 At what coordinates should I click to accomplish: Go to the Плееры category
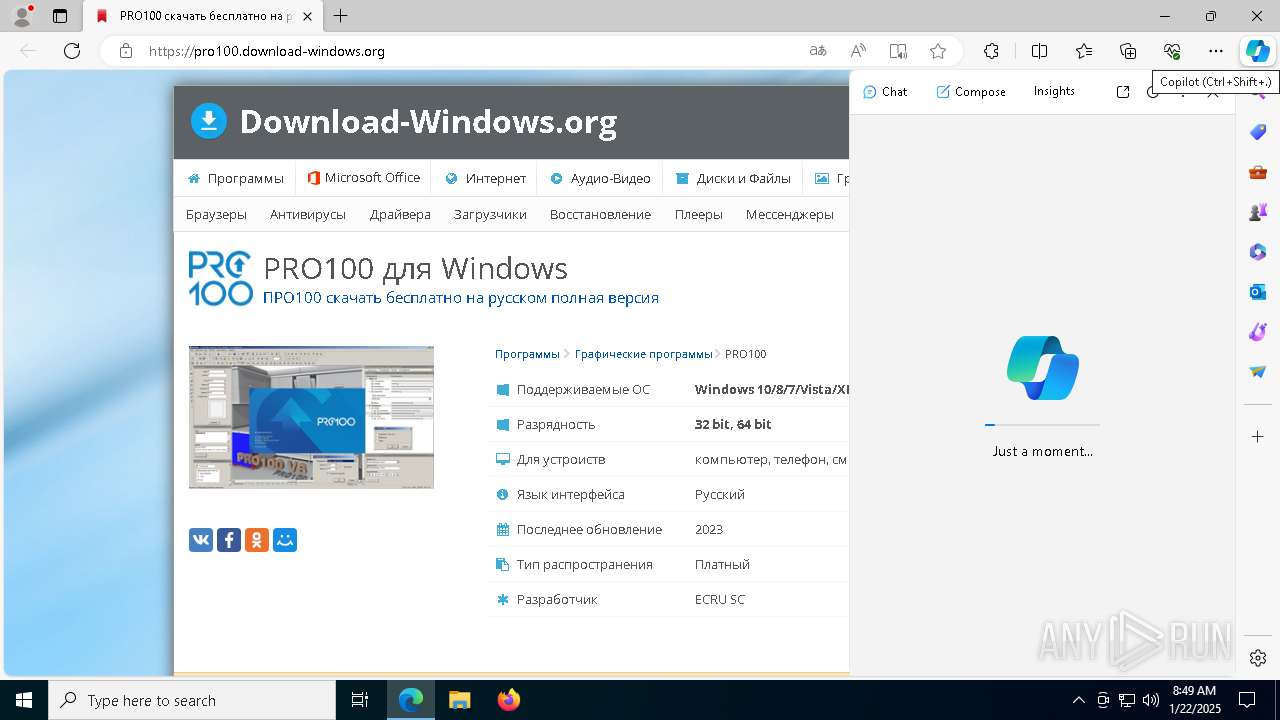[698, 214]
